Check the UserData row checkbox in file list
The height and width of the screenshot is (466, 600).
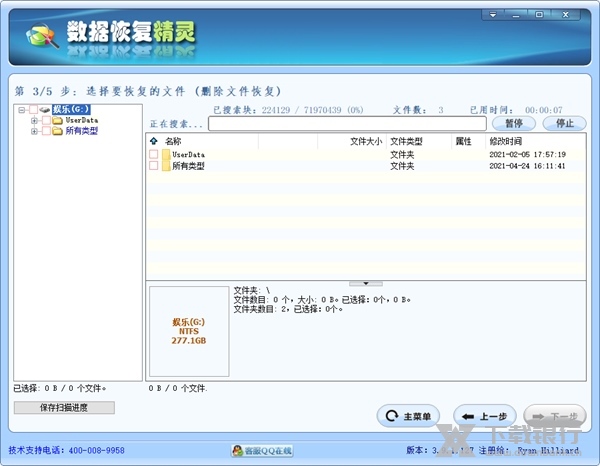tap(153, 154)
